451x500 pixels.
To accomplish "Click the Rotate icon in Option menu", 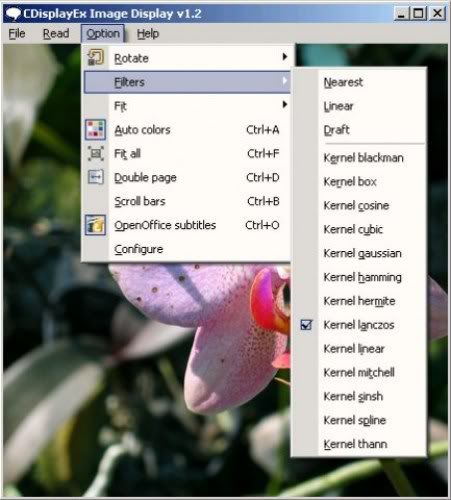I will 96,58.
